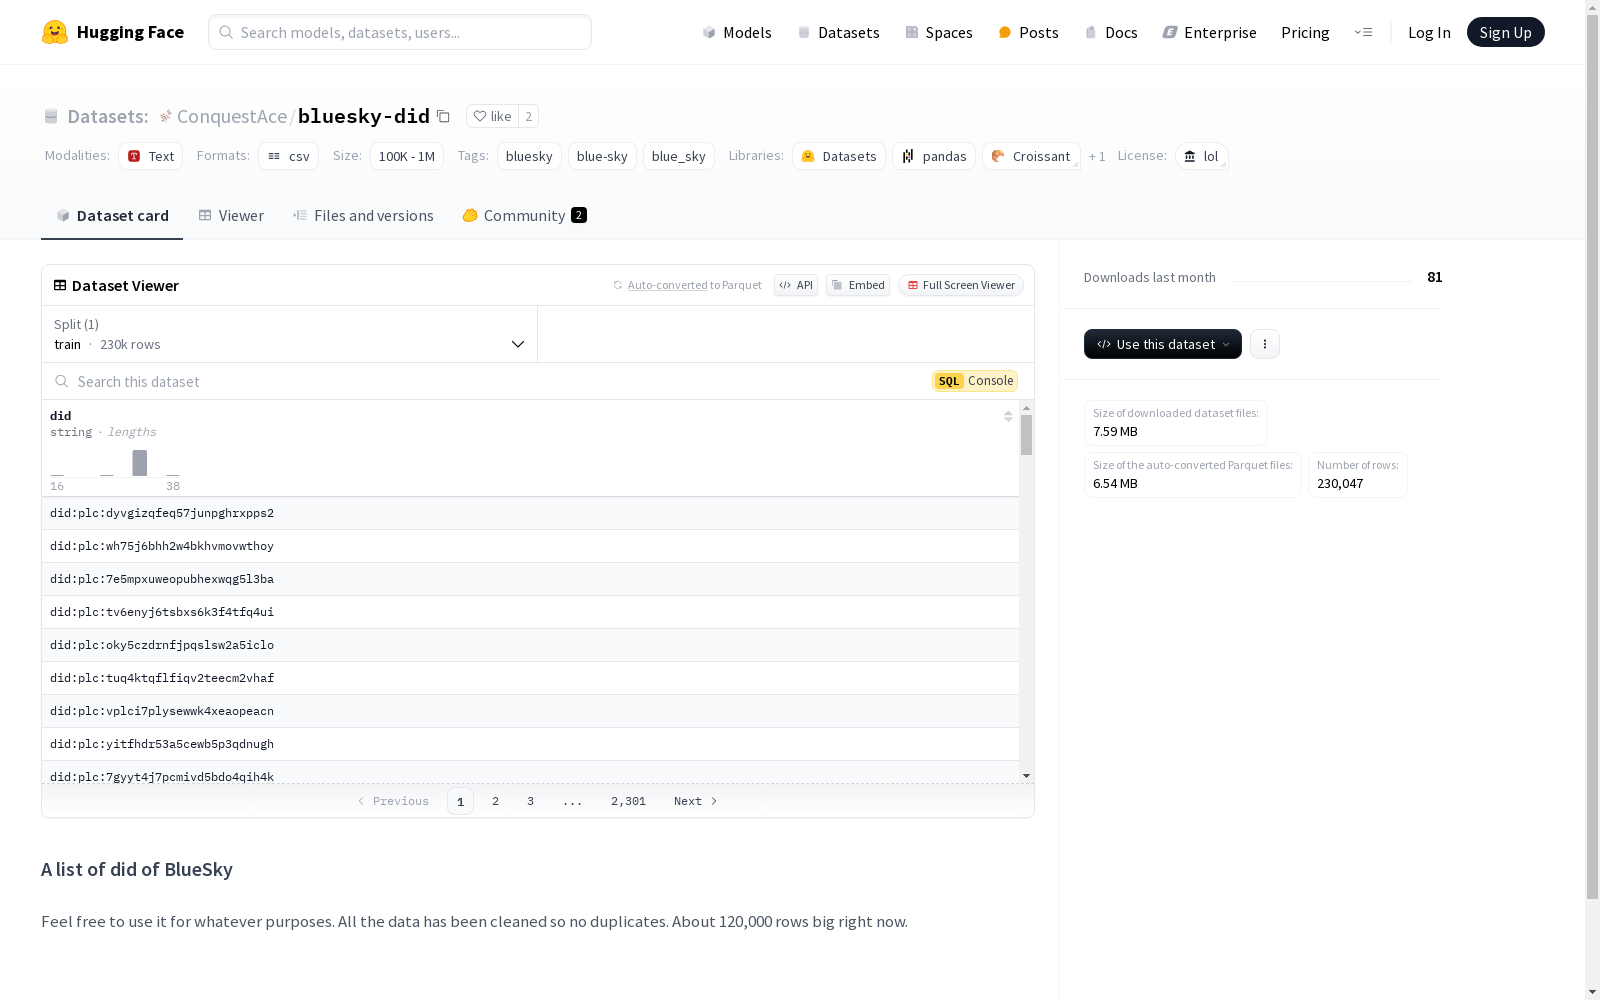The height and width of the screenshot is (1000, 1600).
Task: Select row did:plc:wh75j6bhh2w4bkhvmovwthoy
Action: coord(530,546)
